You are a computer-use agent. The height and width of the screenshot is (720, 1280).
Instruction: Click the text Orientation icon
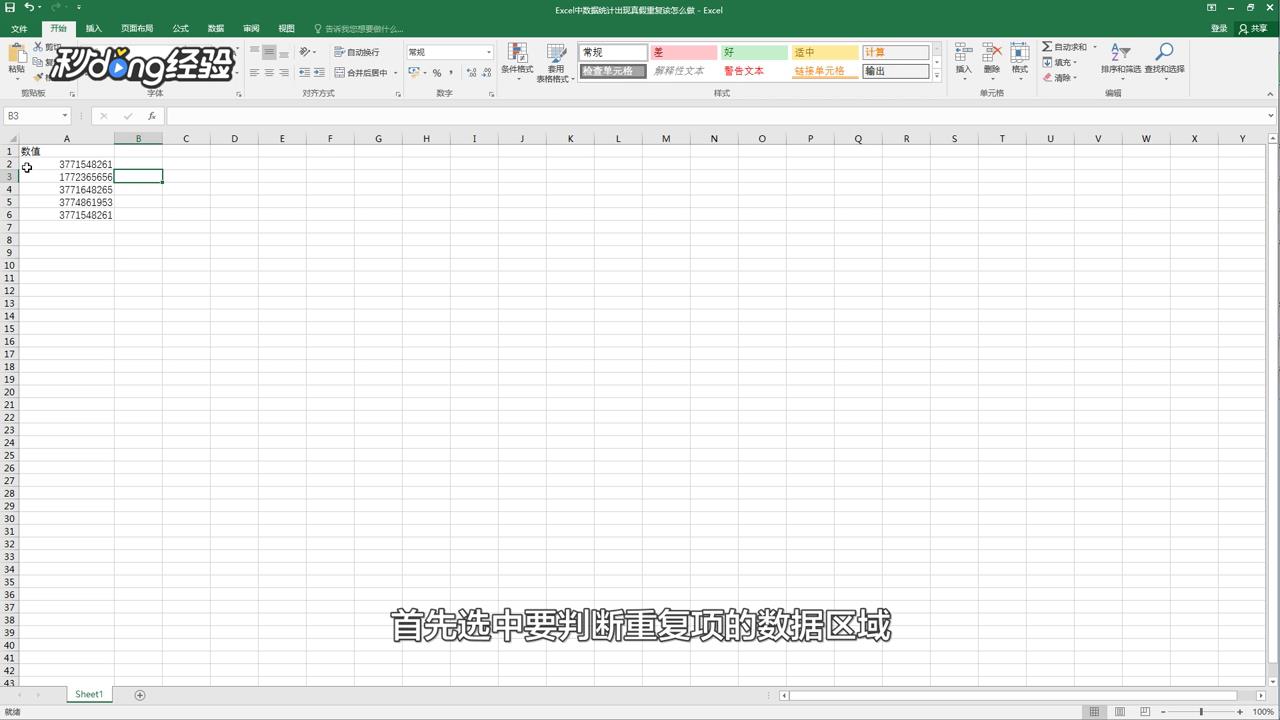tap(305, 52)
